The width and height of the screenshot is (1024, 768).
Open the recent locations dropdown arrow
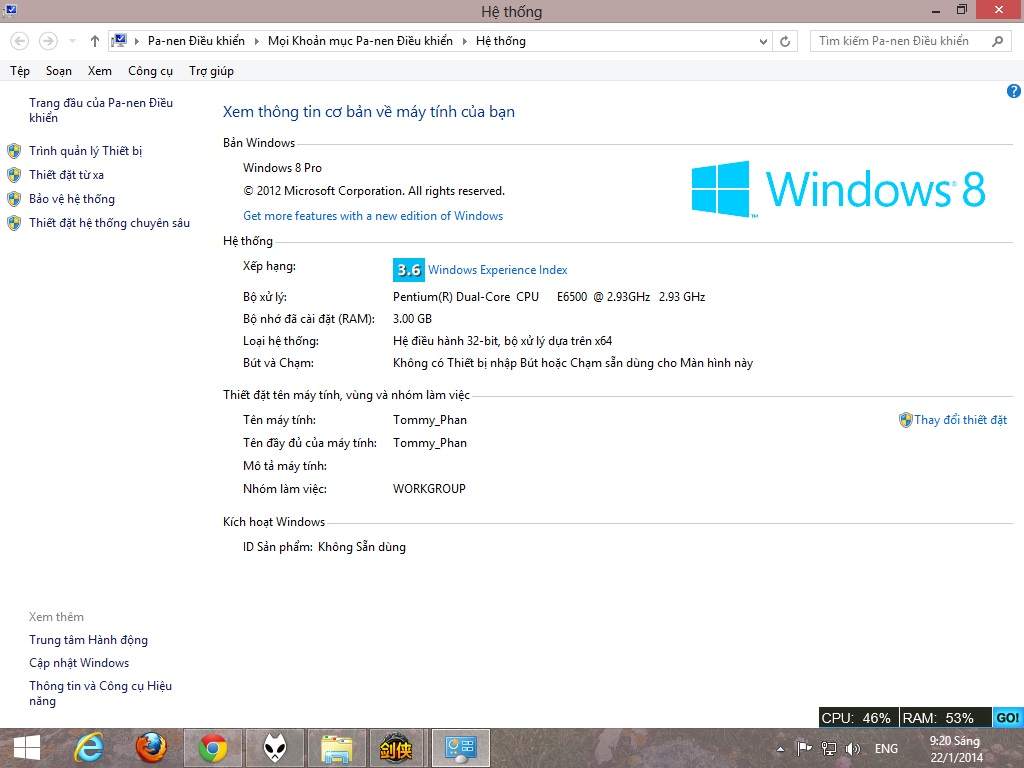(x=72, y=41)
